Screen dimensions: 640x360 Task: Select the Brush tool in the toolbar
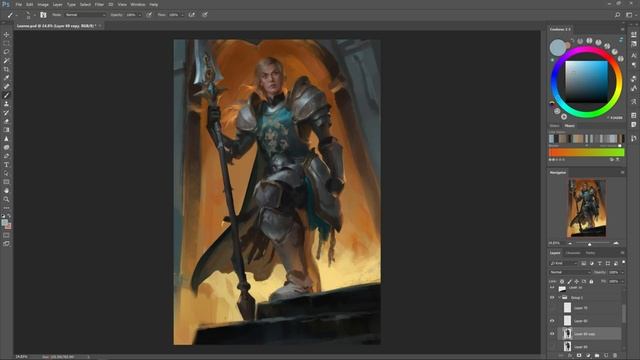pos(6,95)
